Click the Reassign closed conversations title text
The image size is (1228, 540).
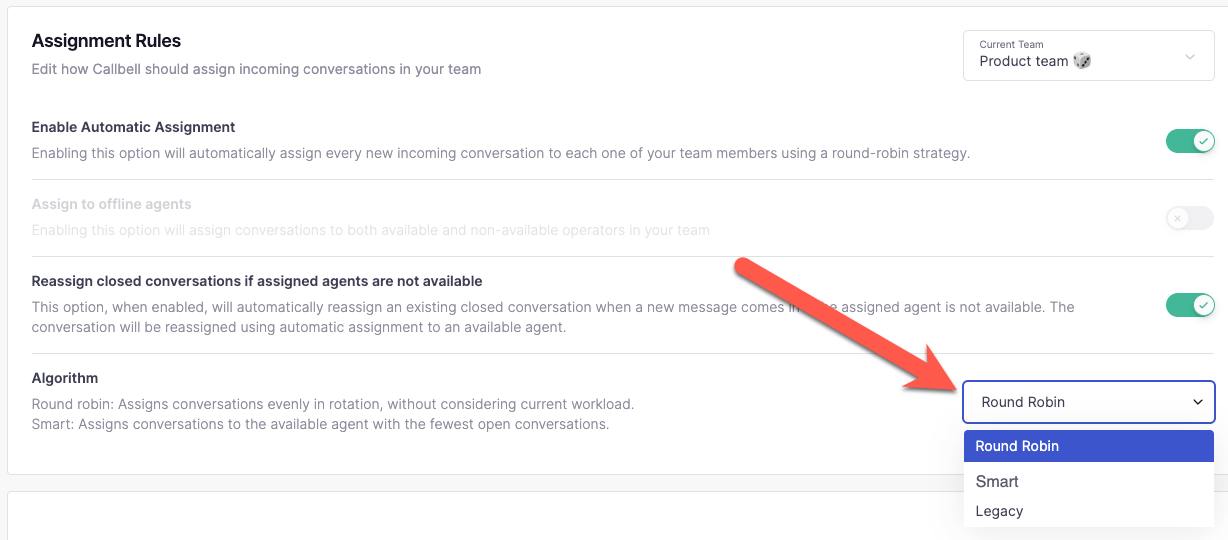pyautogui.click(x=257, y=281)
